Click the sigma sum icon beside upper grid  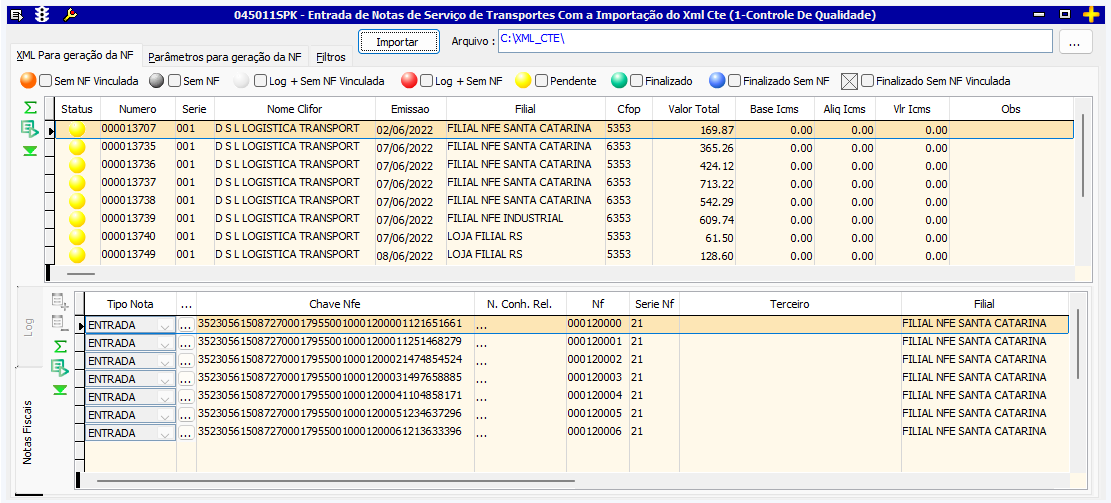click(31, 107)
